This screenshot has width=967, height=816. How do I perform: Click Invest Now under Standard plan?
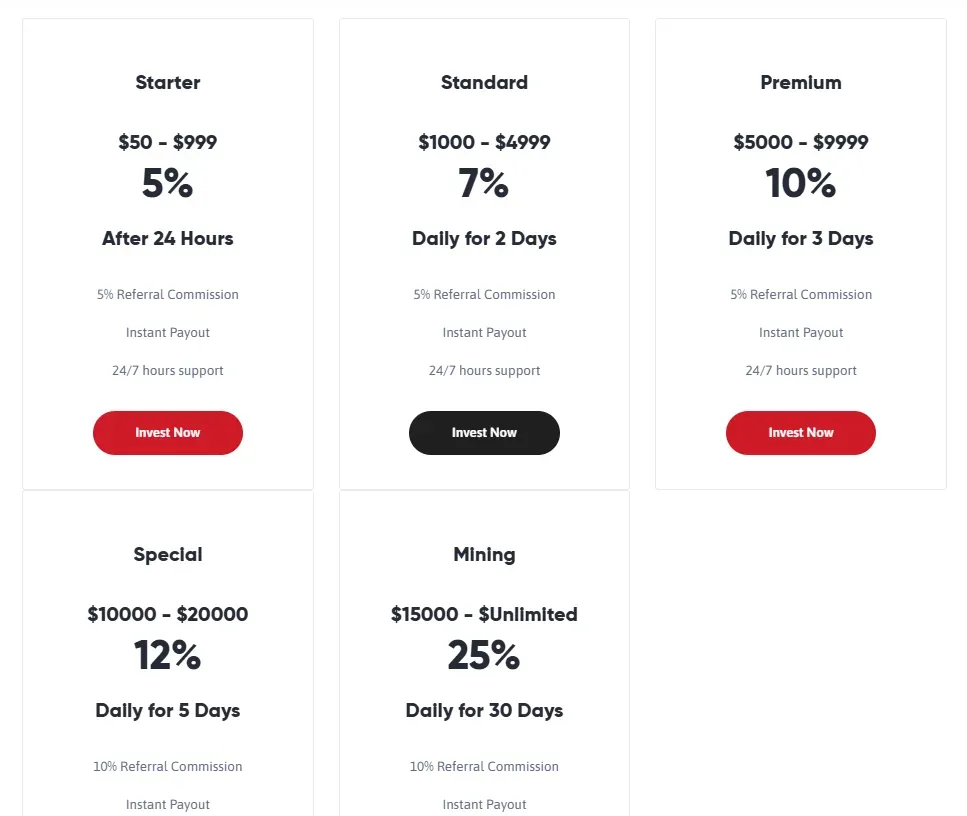point(484,433)
